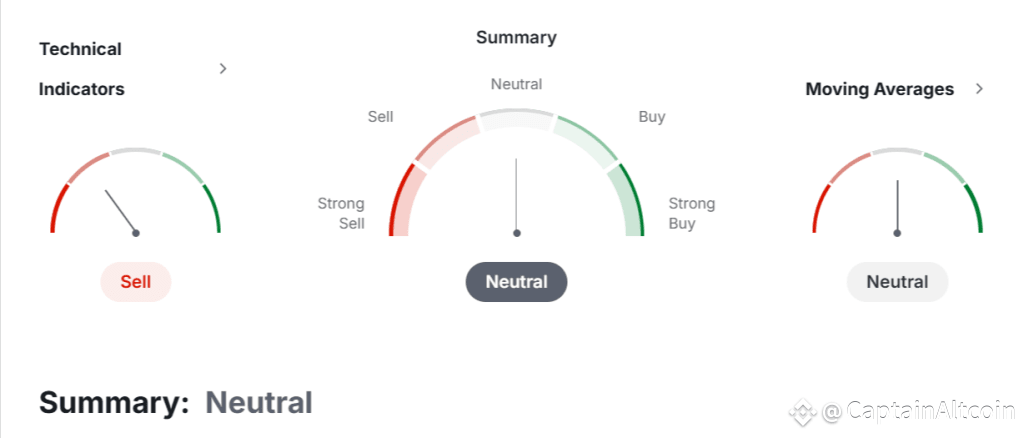Click the Strong Sell label on gauge
Viewport: 1024px width, 438px height.
(342, 213)
